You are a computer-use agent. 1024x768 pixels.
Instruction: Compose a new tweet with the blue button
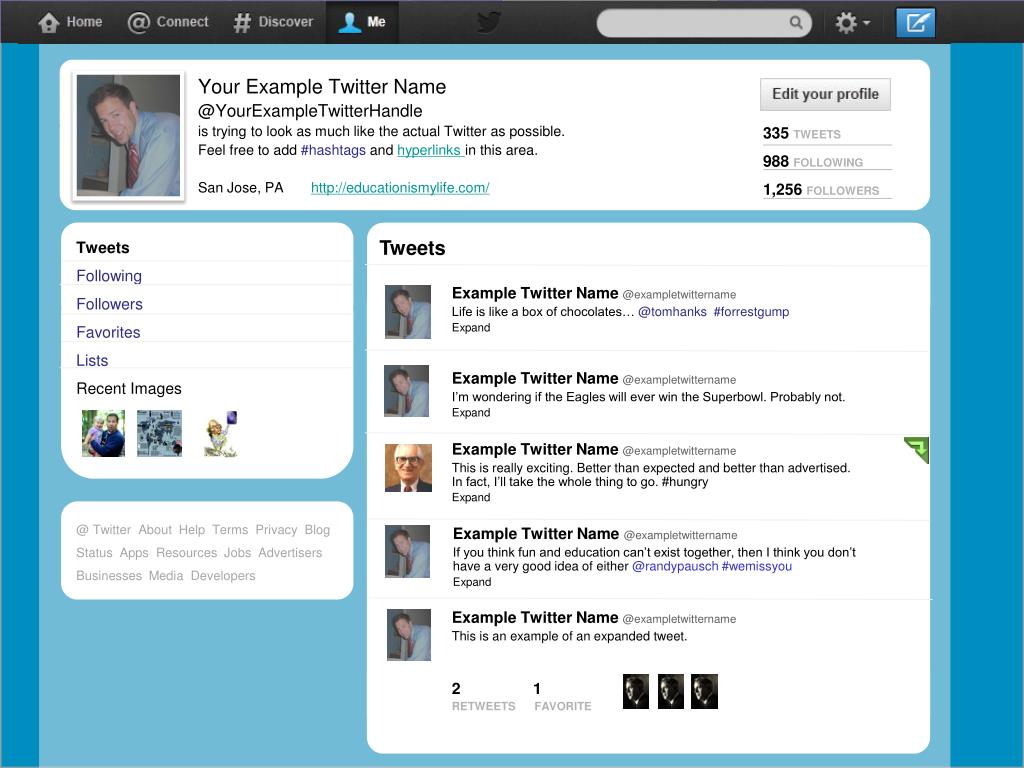coord(915,23)
